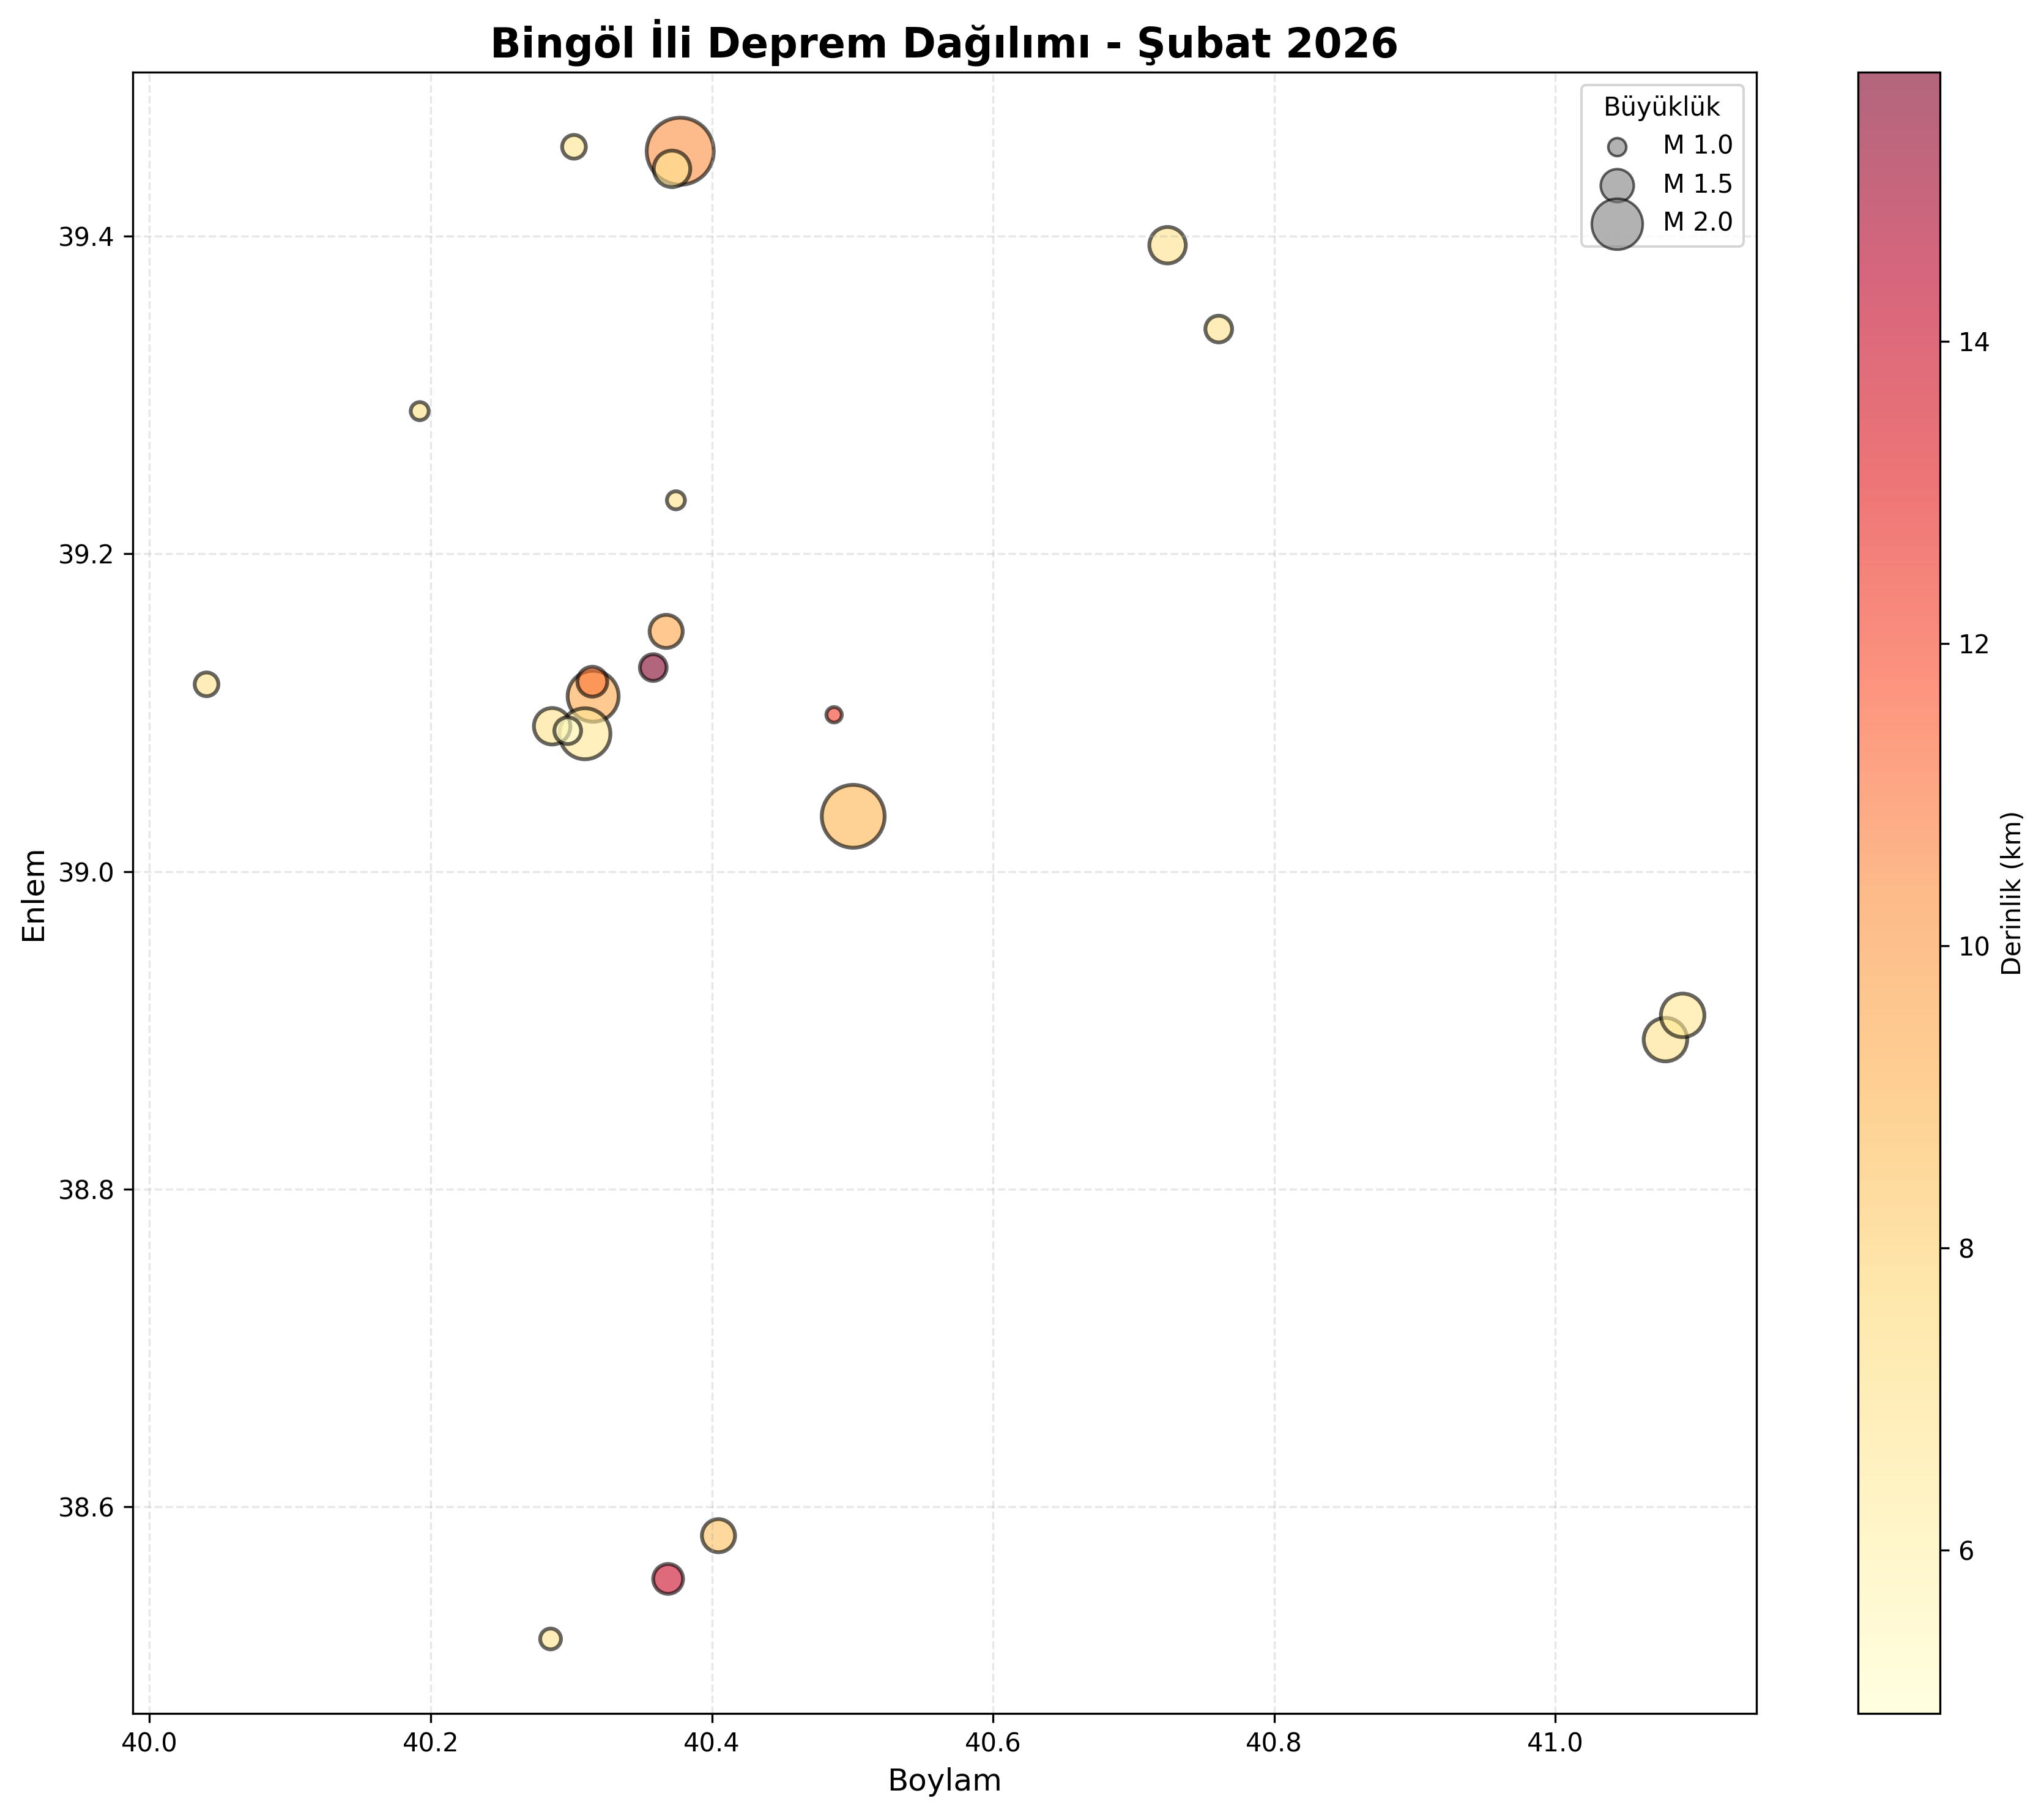
Task: Select the "Enlem" y-axis label
Action: (35, 895)
